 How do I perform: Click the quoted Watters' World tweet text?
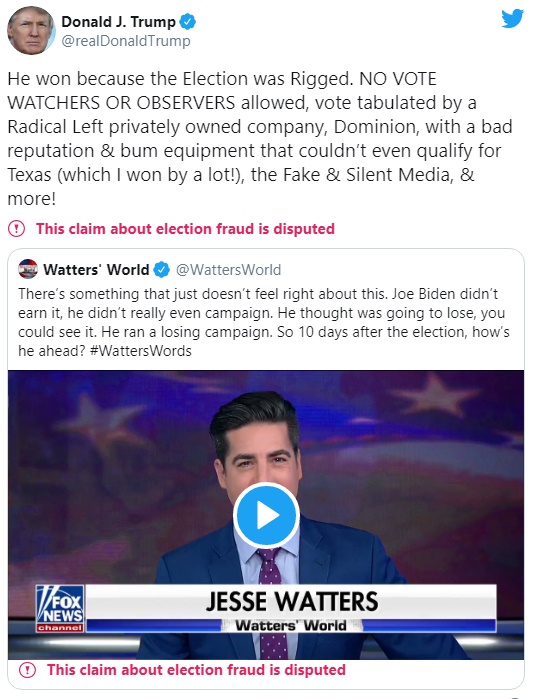tap(263, 322)
